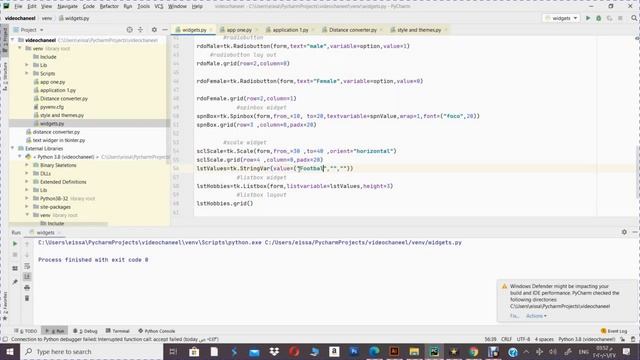Open Amazon icon in taskbar
The image size is (640, 360).
pyautogui.click(x=334, y=351)
